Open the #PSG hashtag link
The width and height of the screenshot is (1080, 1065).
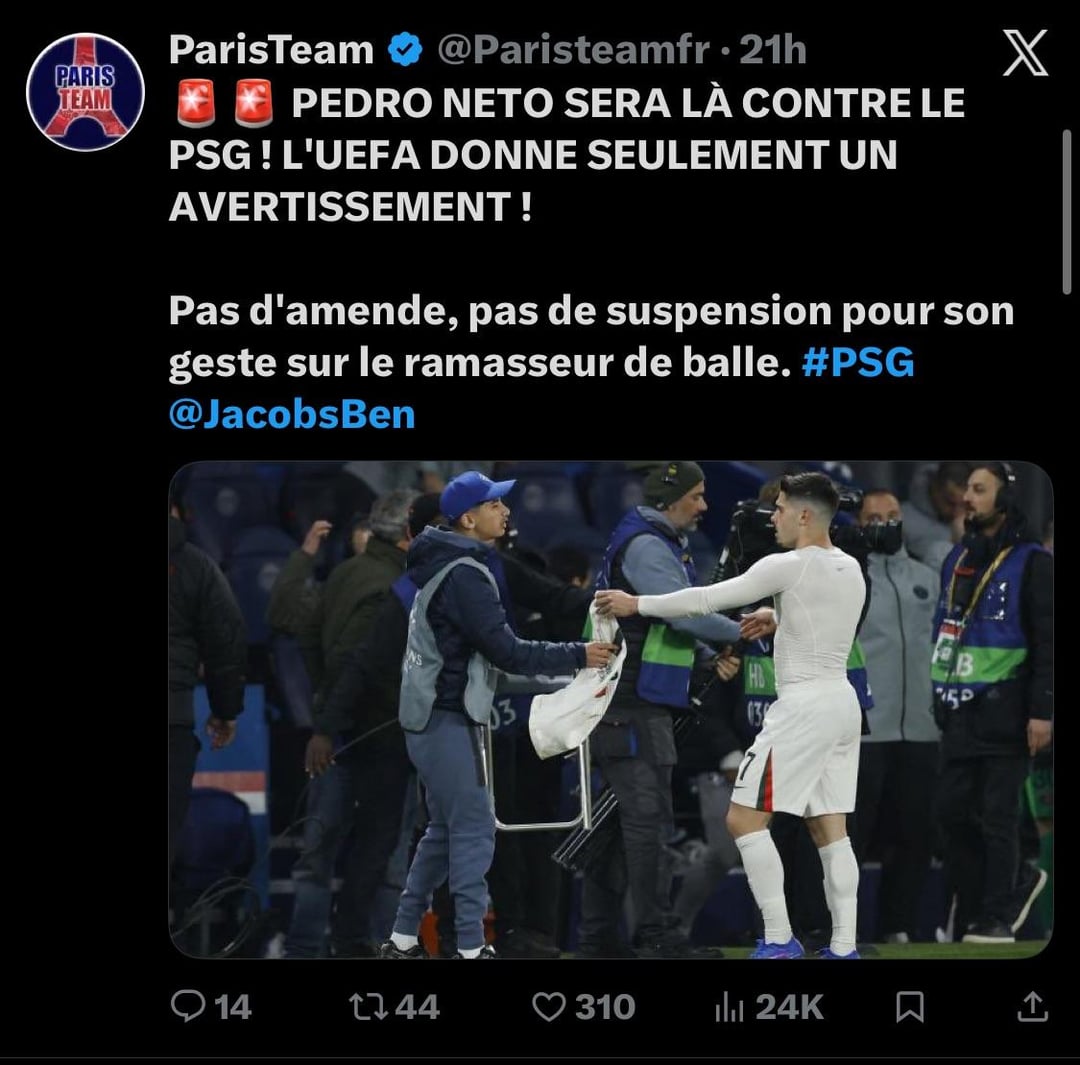(858, 362)
